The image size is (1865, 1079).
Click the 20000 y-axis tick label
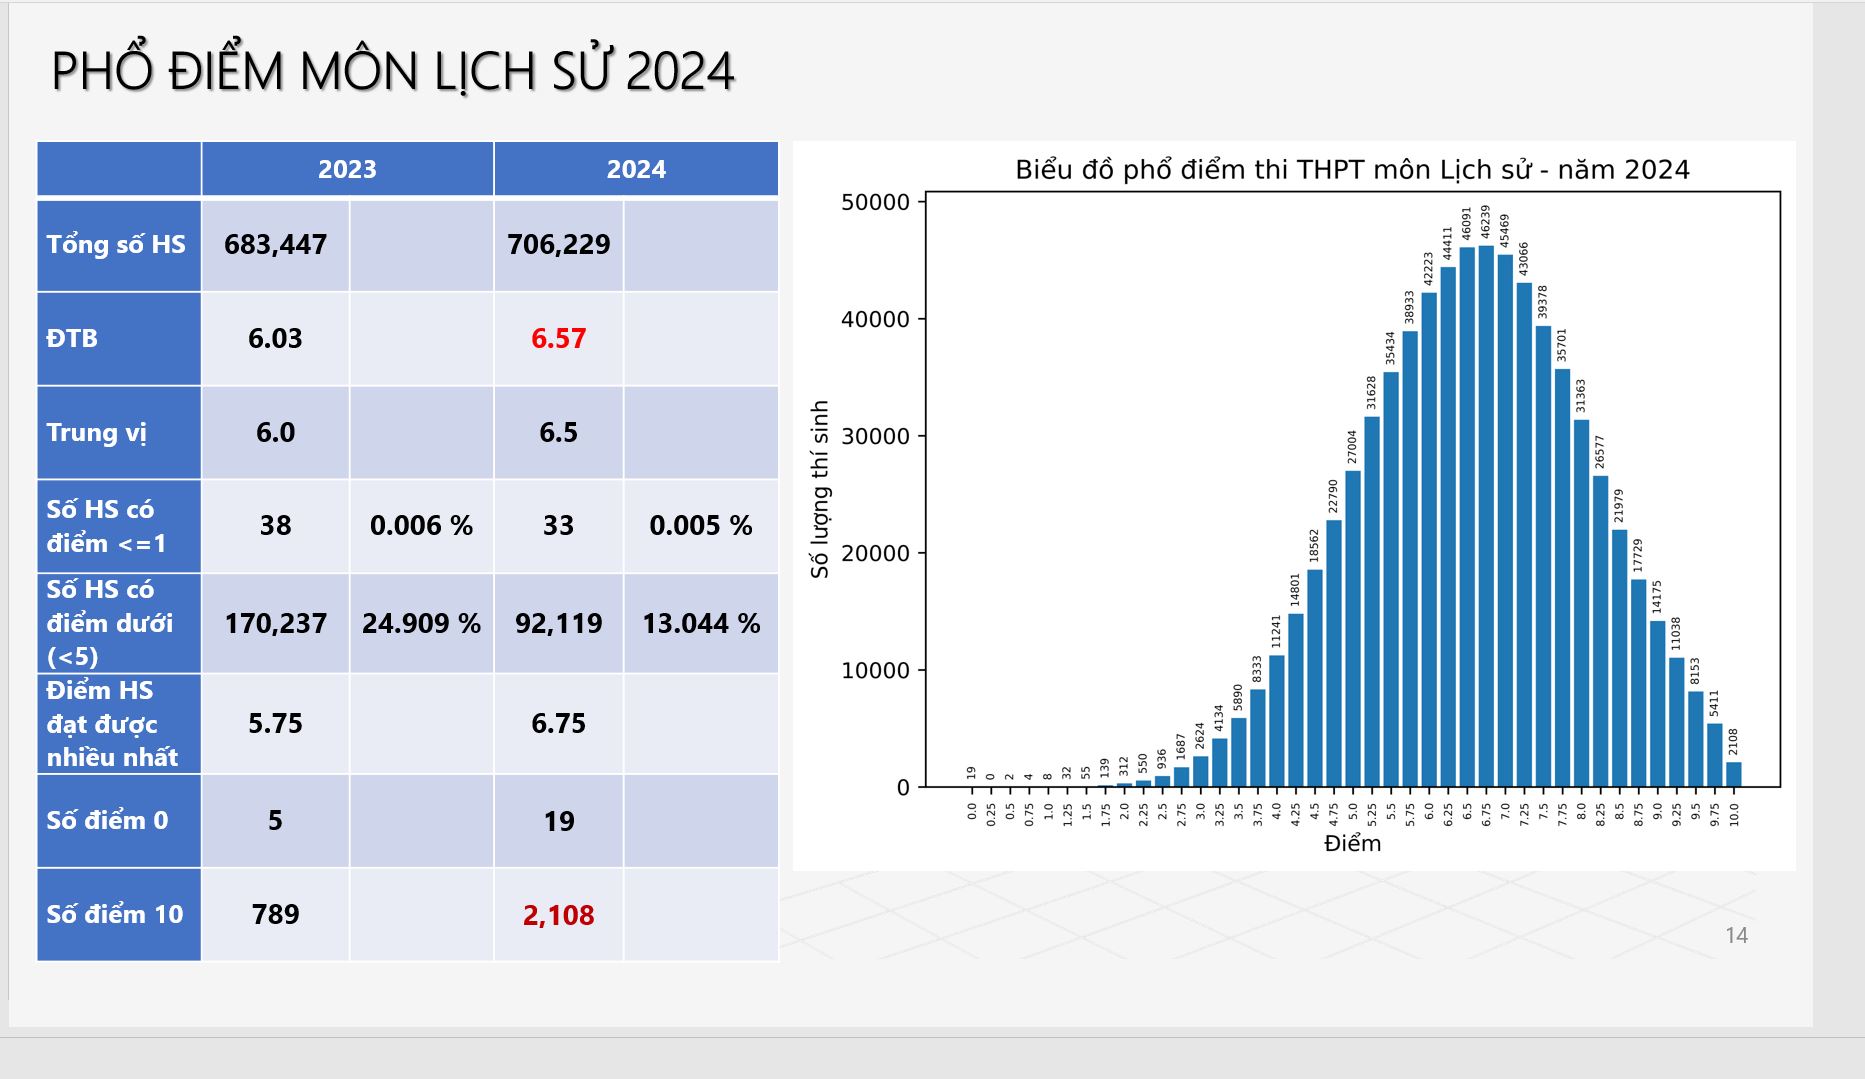point(875,554)
